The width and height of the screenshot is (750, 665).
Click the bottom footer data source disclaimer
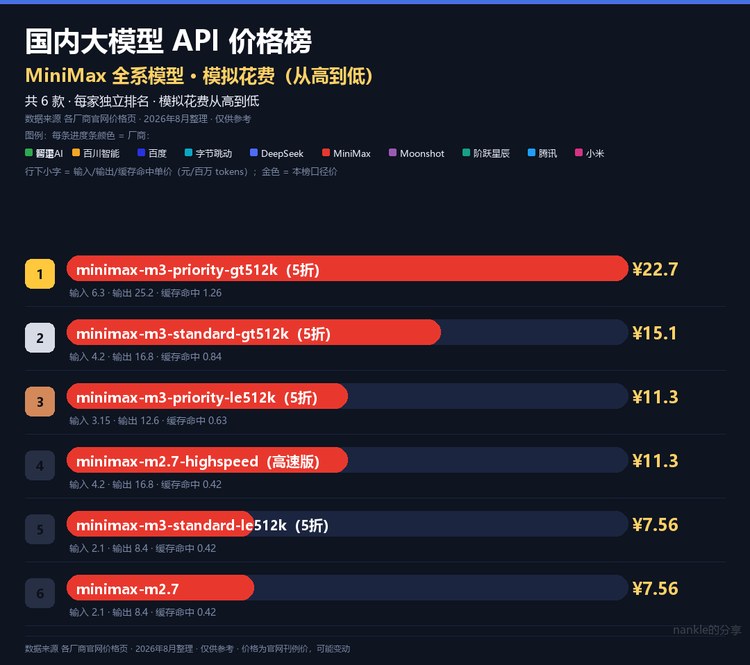coord(188,649)
